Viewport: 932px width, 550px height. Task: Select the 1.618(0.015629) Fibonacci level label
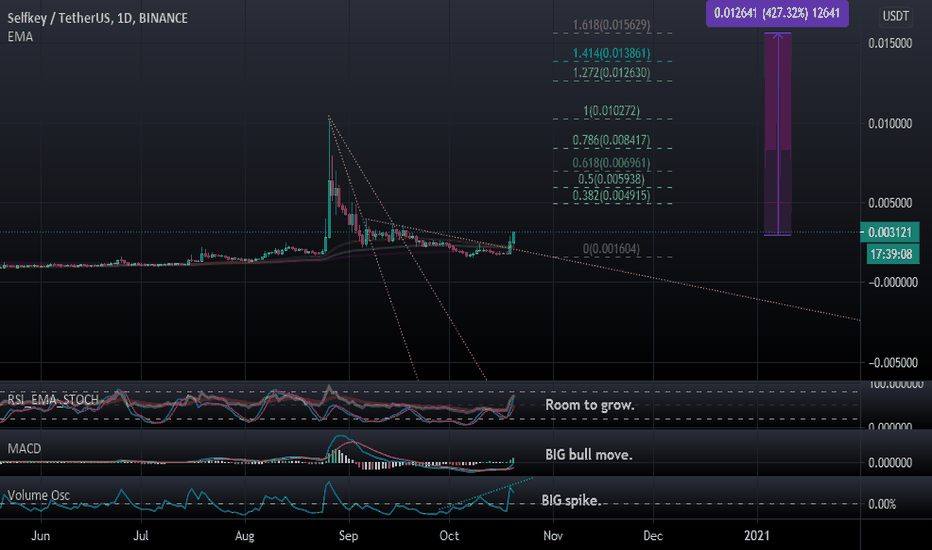[x=611, y=25]
